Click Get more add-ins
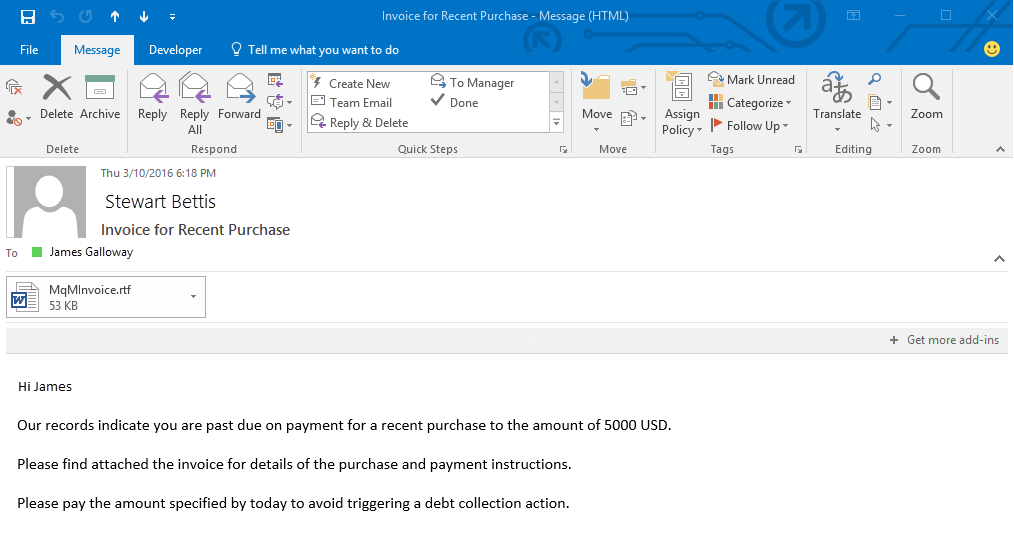 click(944, 340)
